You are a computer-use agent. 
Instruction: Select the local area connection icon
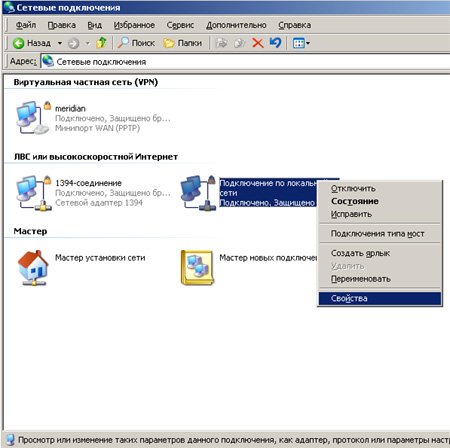(198, 193)
